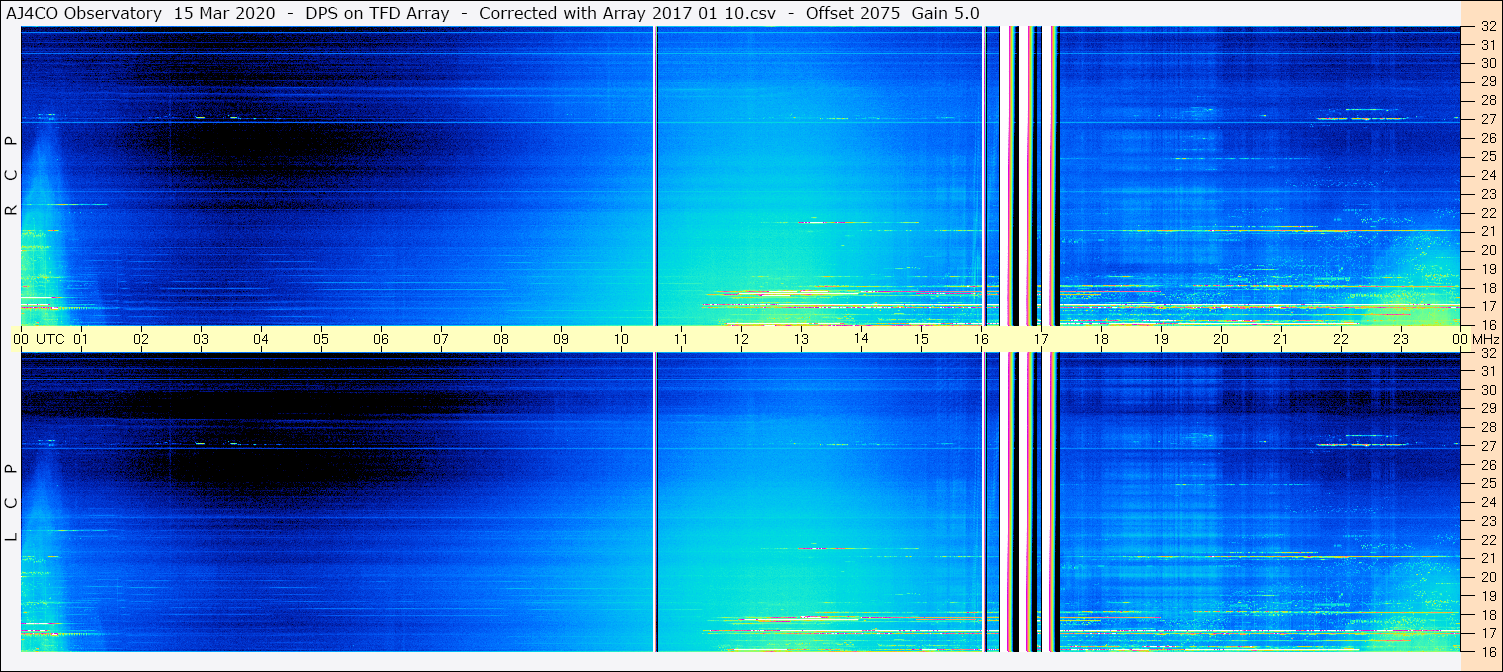
Task: Select hour 23 on the UTC time axis
Action: [1401, 339]
